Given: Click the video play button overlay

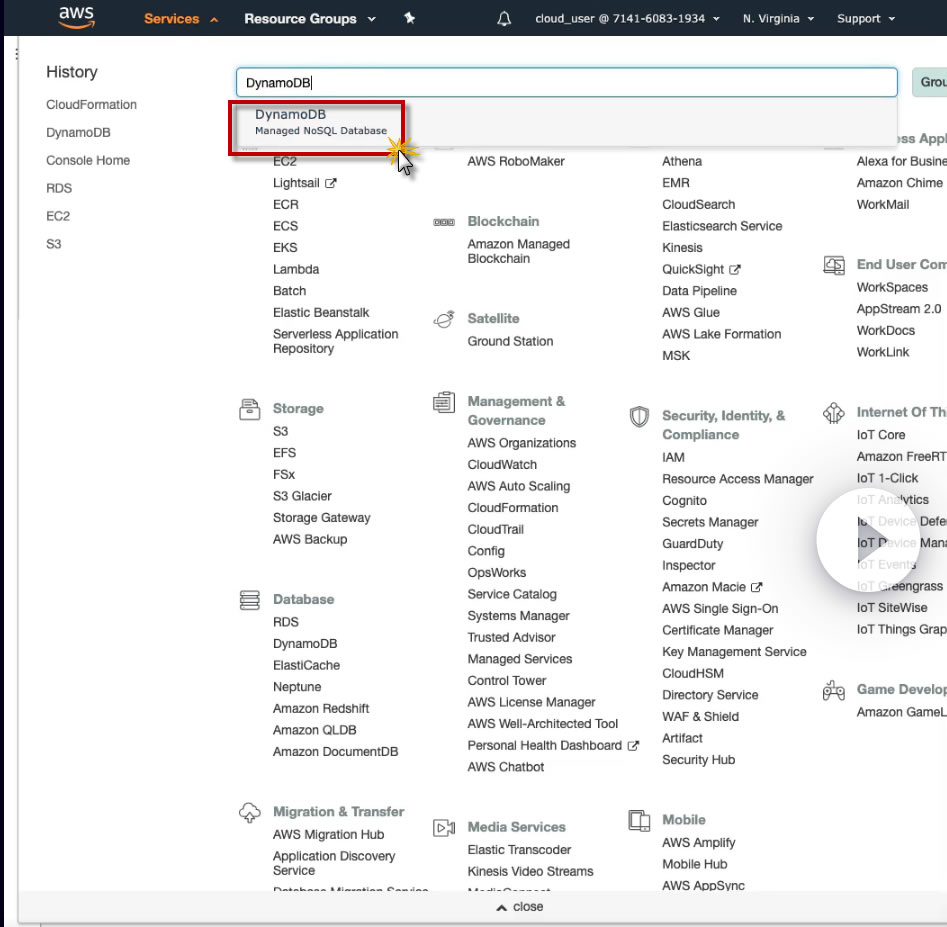Looking at the screenshot, I should click(x=867, y=540).
